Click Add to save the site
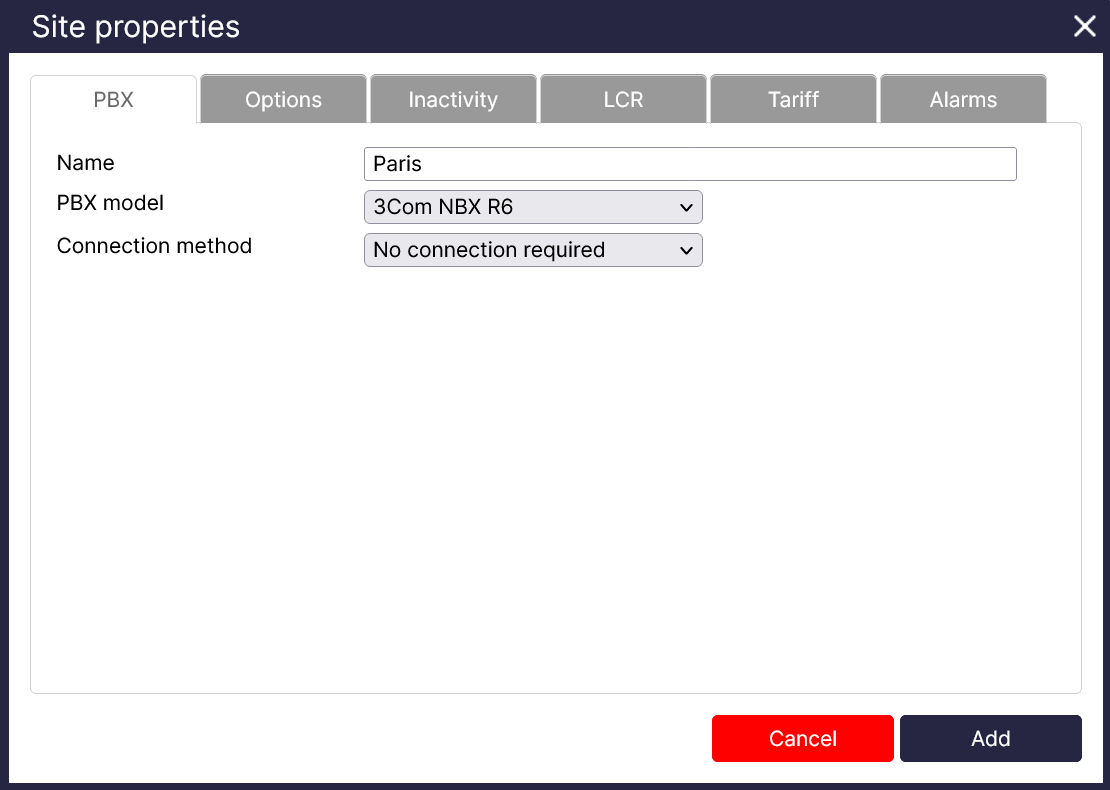 (x=990, y=738)
